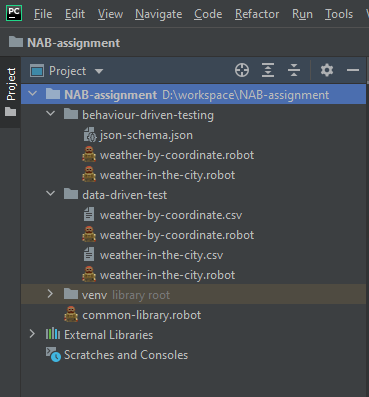This screenshot has width=369, height=397.
Task: Open the Edit menu
Action: tap(75, 14)
